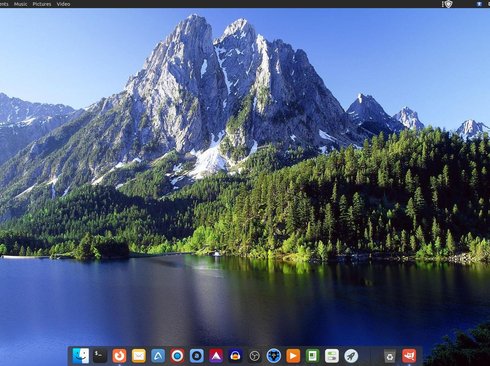Launch the orange media player icon
490x366 pixels.
click(x=293, y=356)
